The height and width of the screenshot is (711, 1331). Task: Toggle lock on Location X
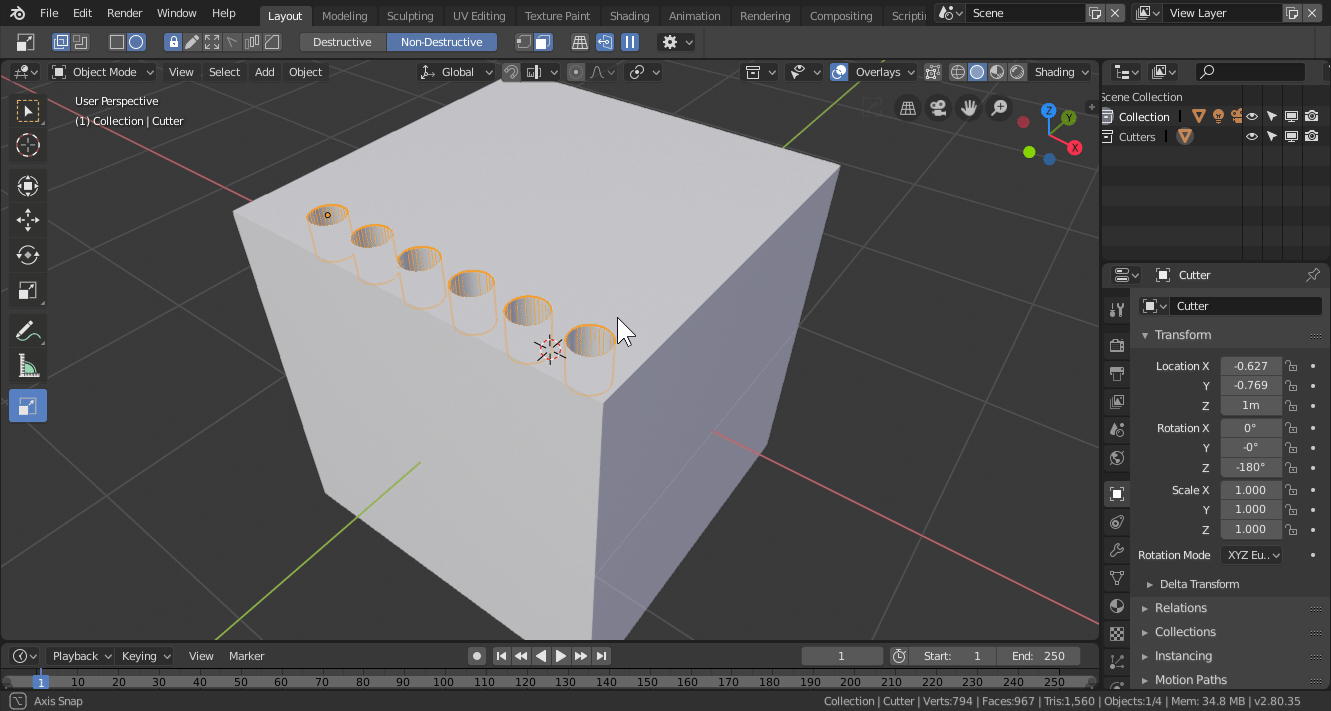(1292, 366)
